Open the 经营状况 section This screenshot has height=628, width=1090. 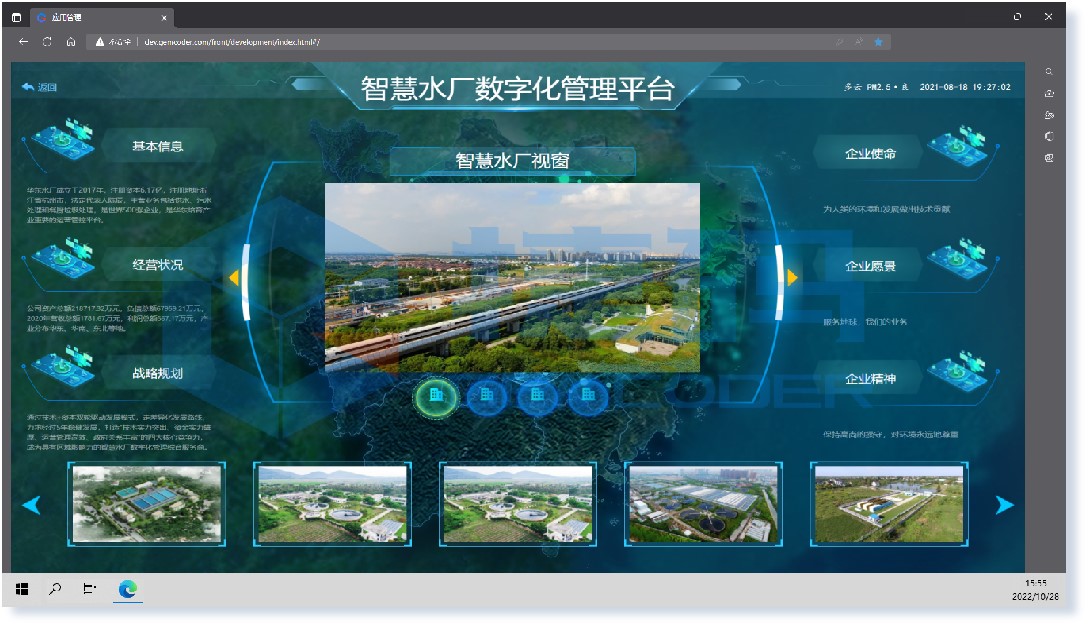click(158, 265)
